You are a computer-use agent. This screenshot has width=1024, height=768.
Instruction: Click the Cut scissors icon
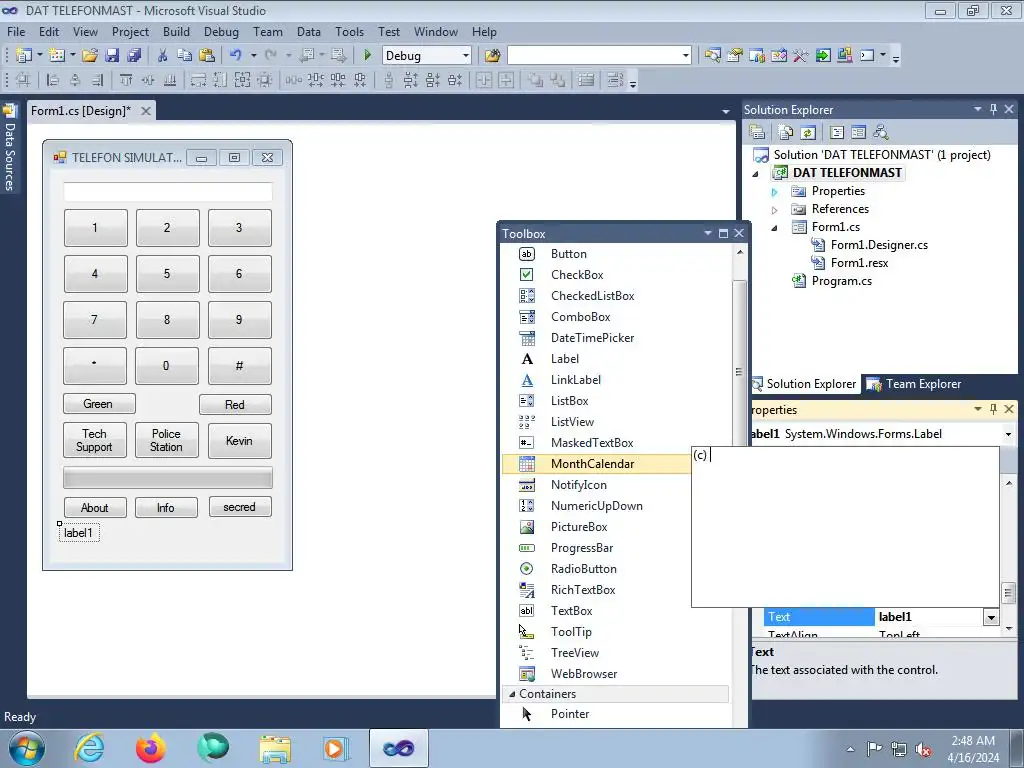[x=163, y=56]
